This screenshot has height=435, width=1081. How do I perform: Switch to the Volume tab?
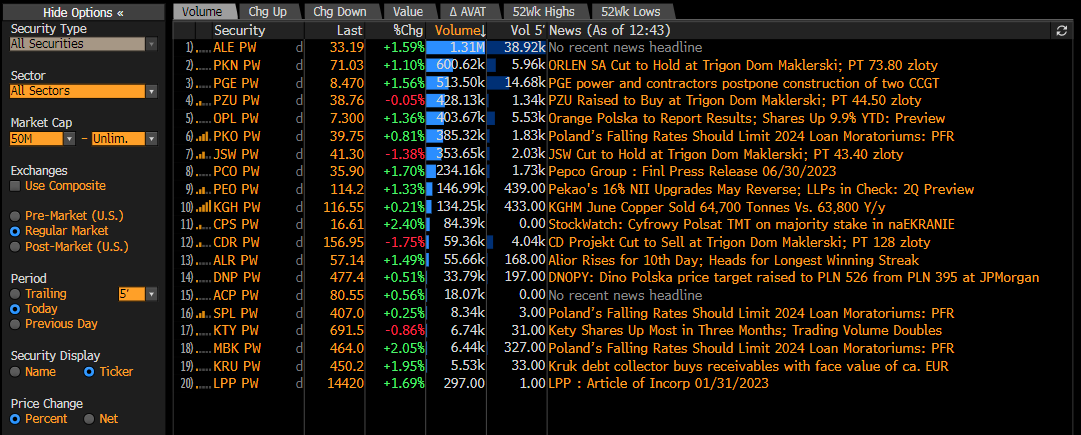(x=202, y=12)
